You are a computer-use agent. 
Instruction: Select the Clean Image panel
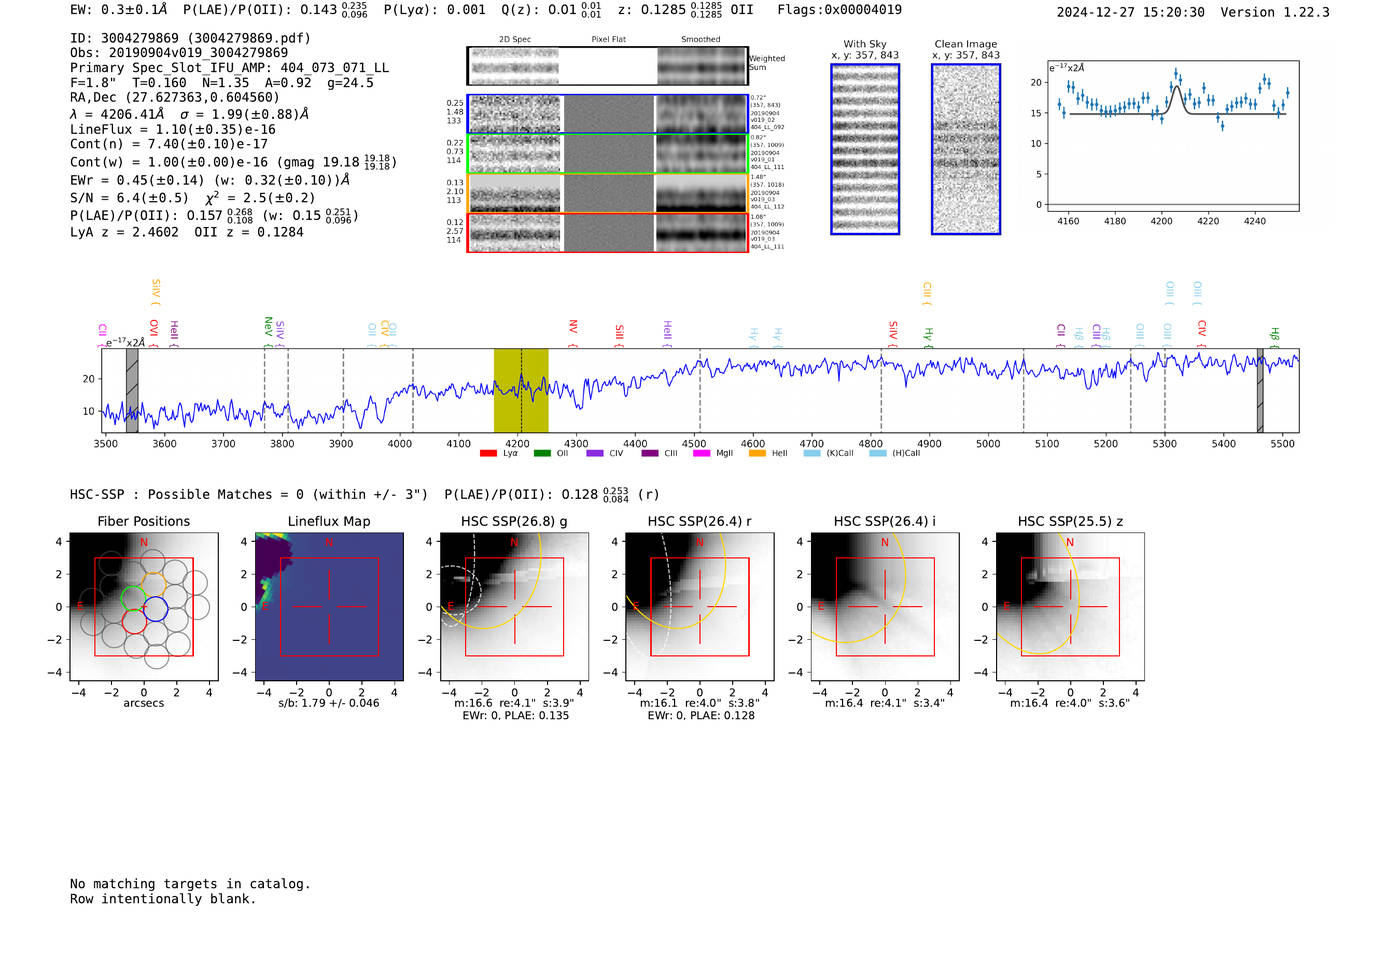pyautogui.click(x=966, y=149)
